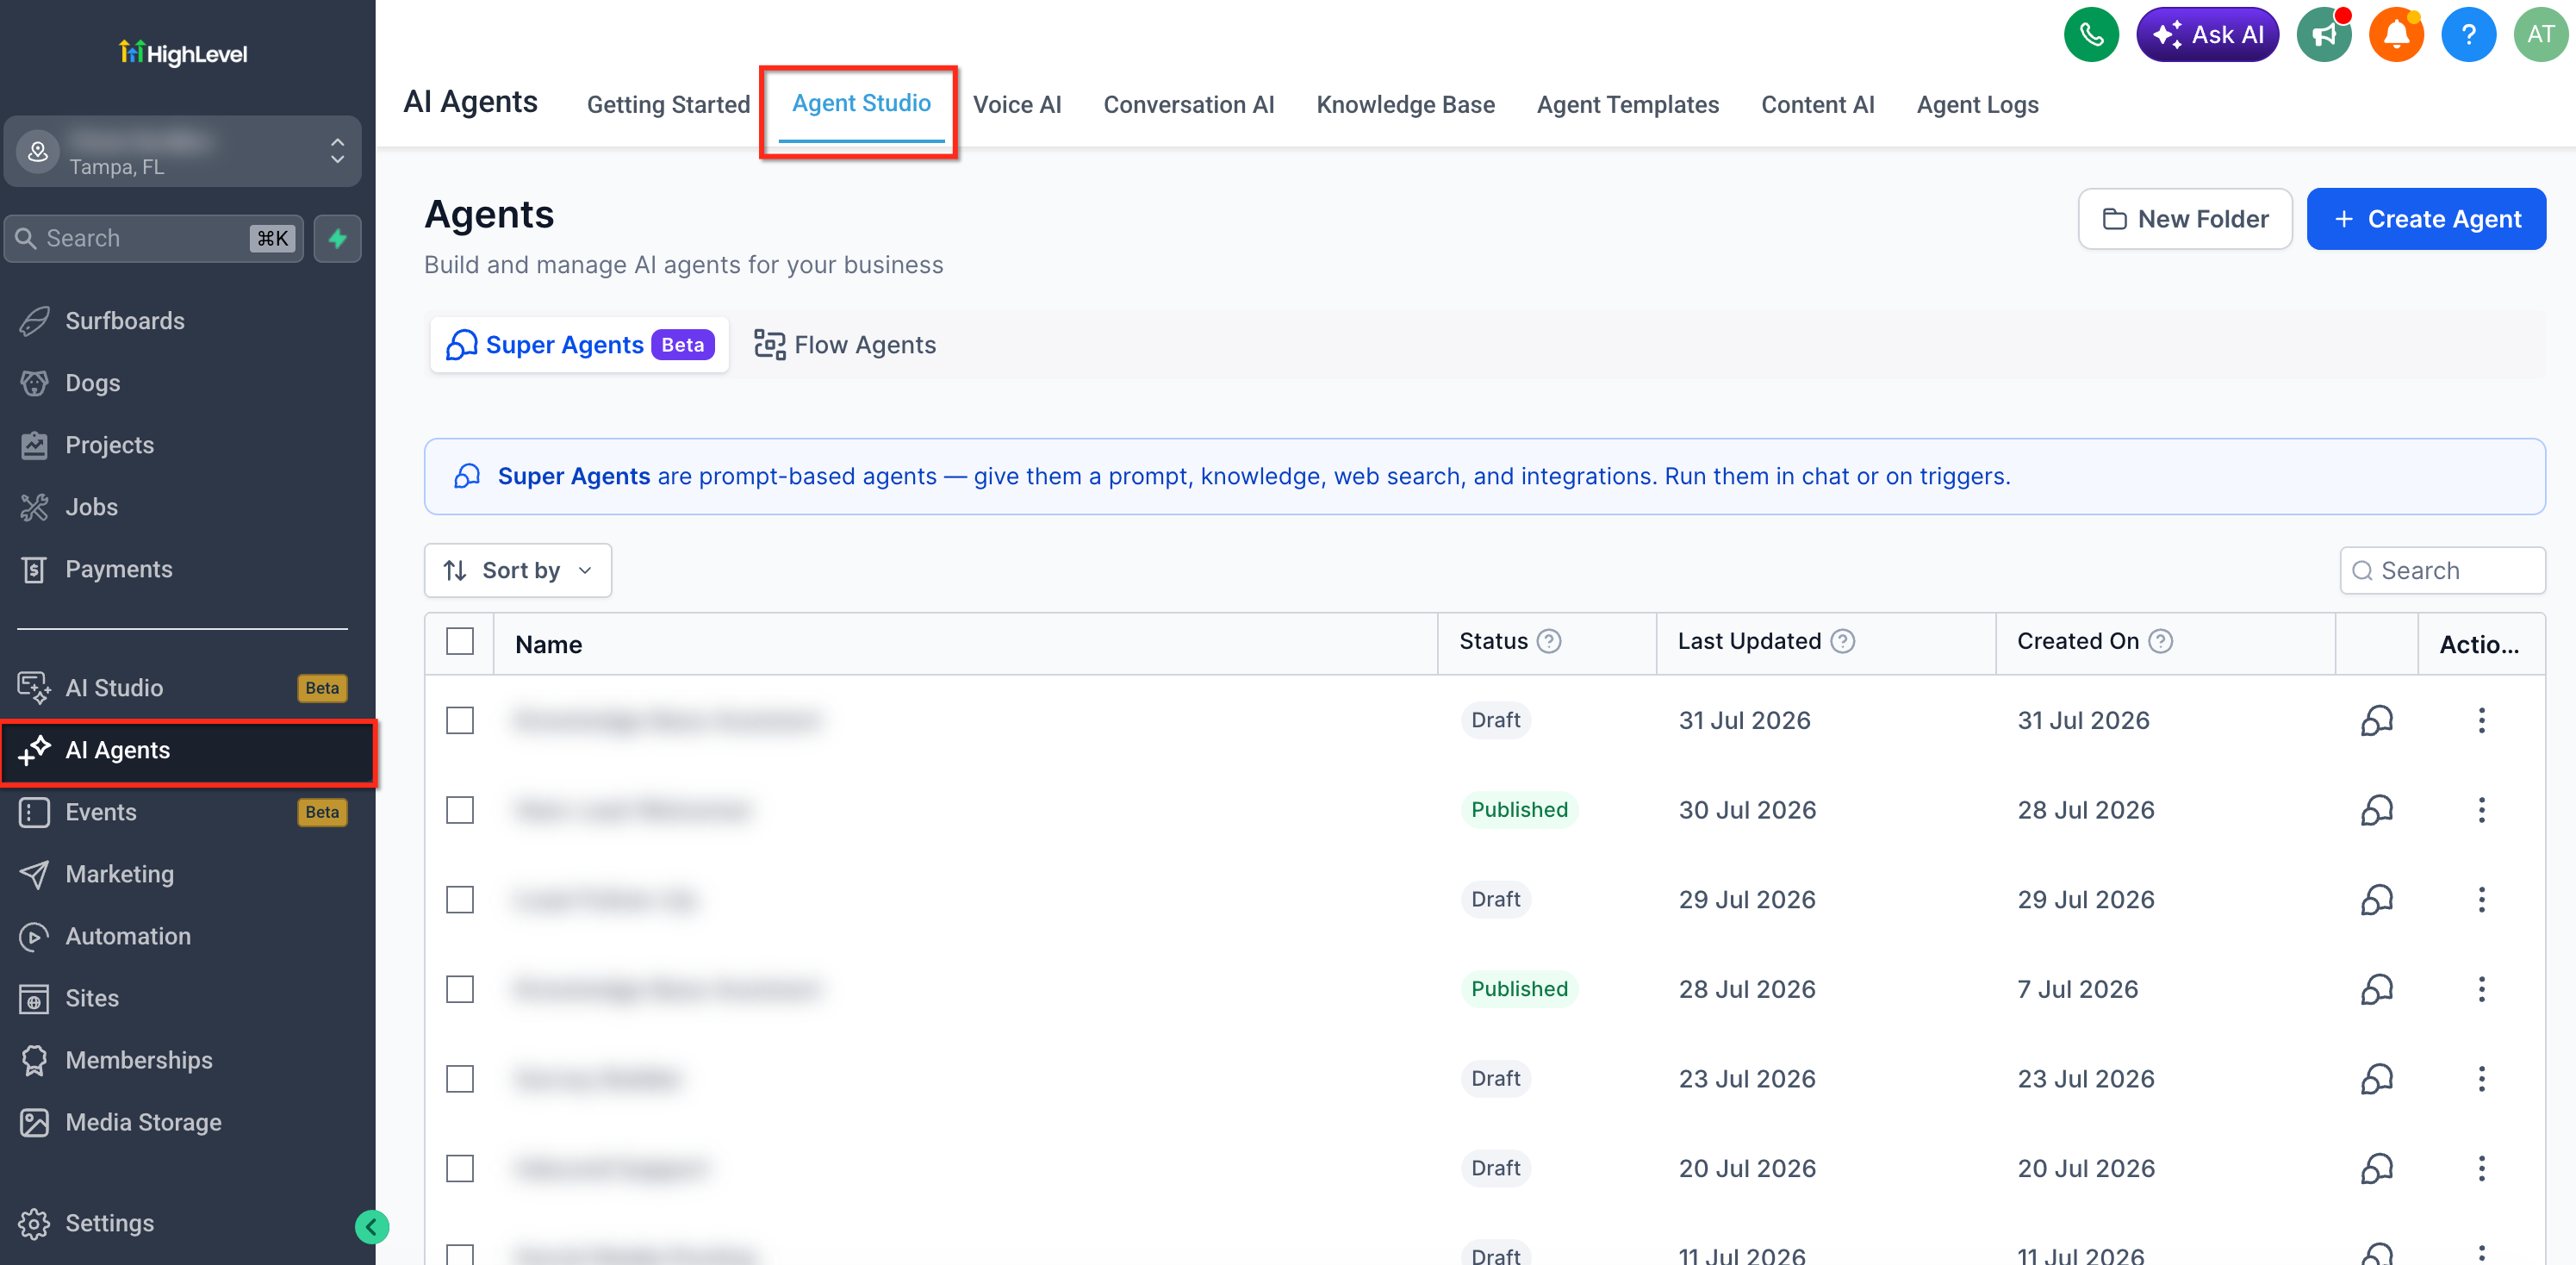Viewport: 2576px width, 1265px height.
Task: Switch to the Voice AI tab
Action: pos(1017,105)
